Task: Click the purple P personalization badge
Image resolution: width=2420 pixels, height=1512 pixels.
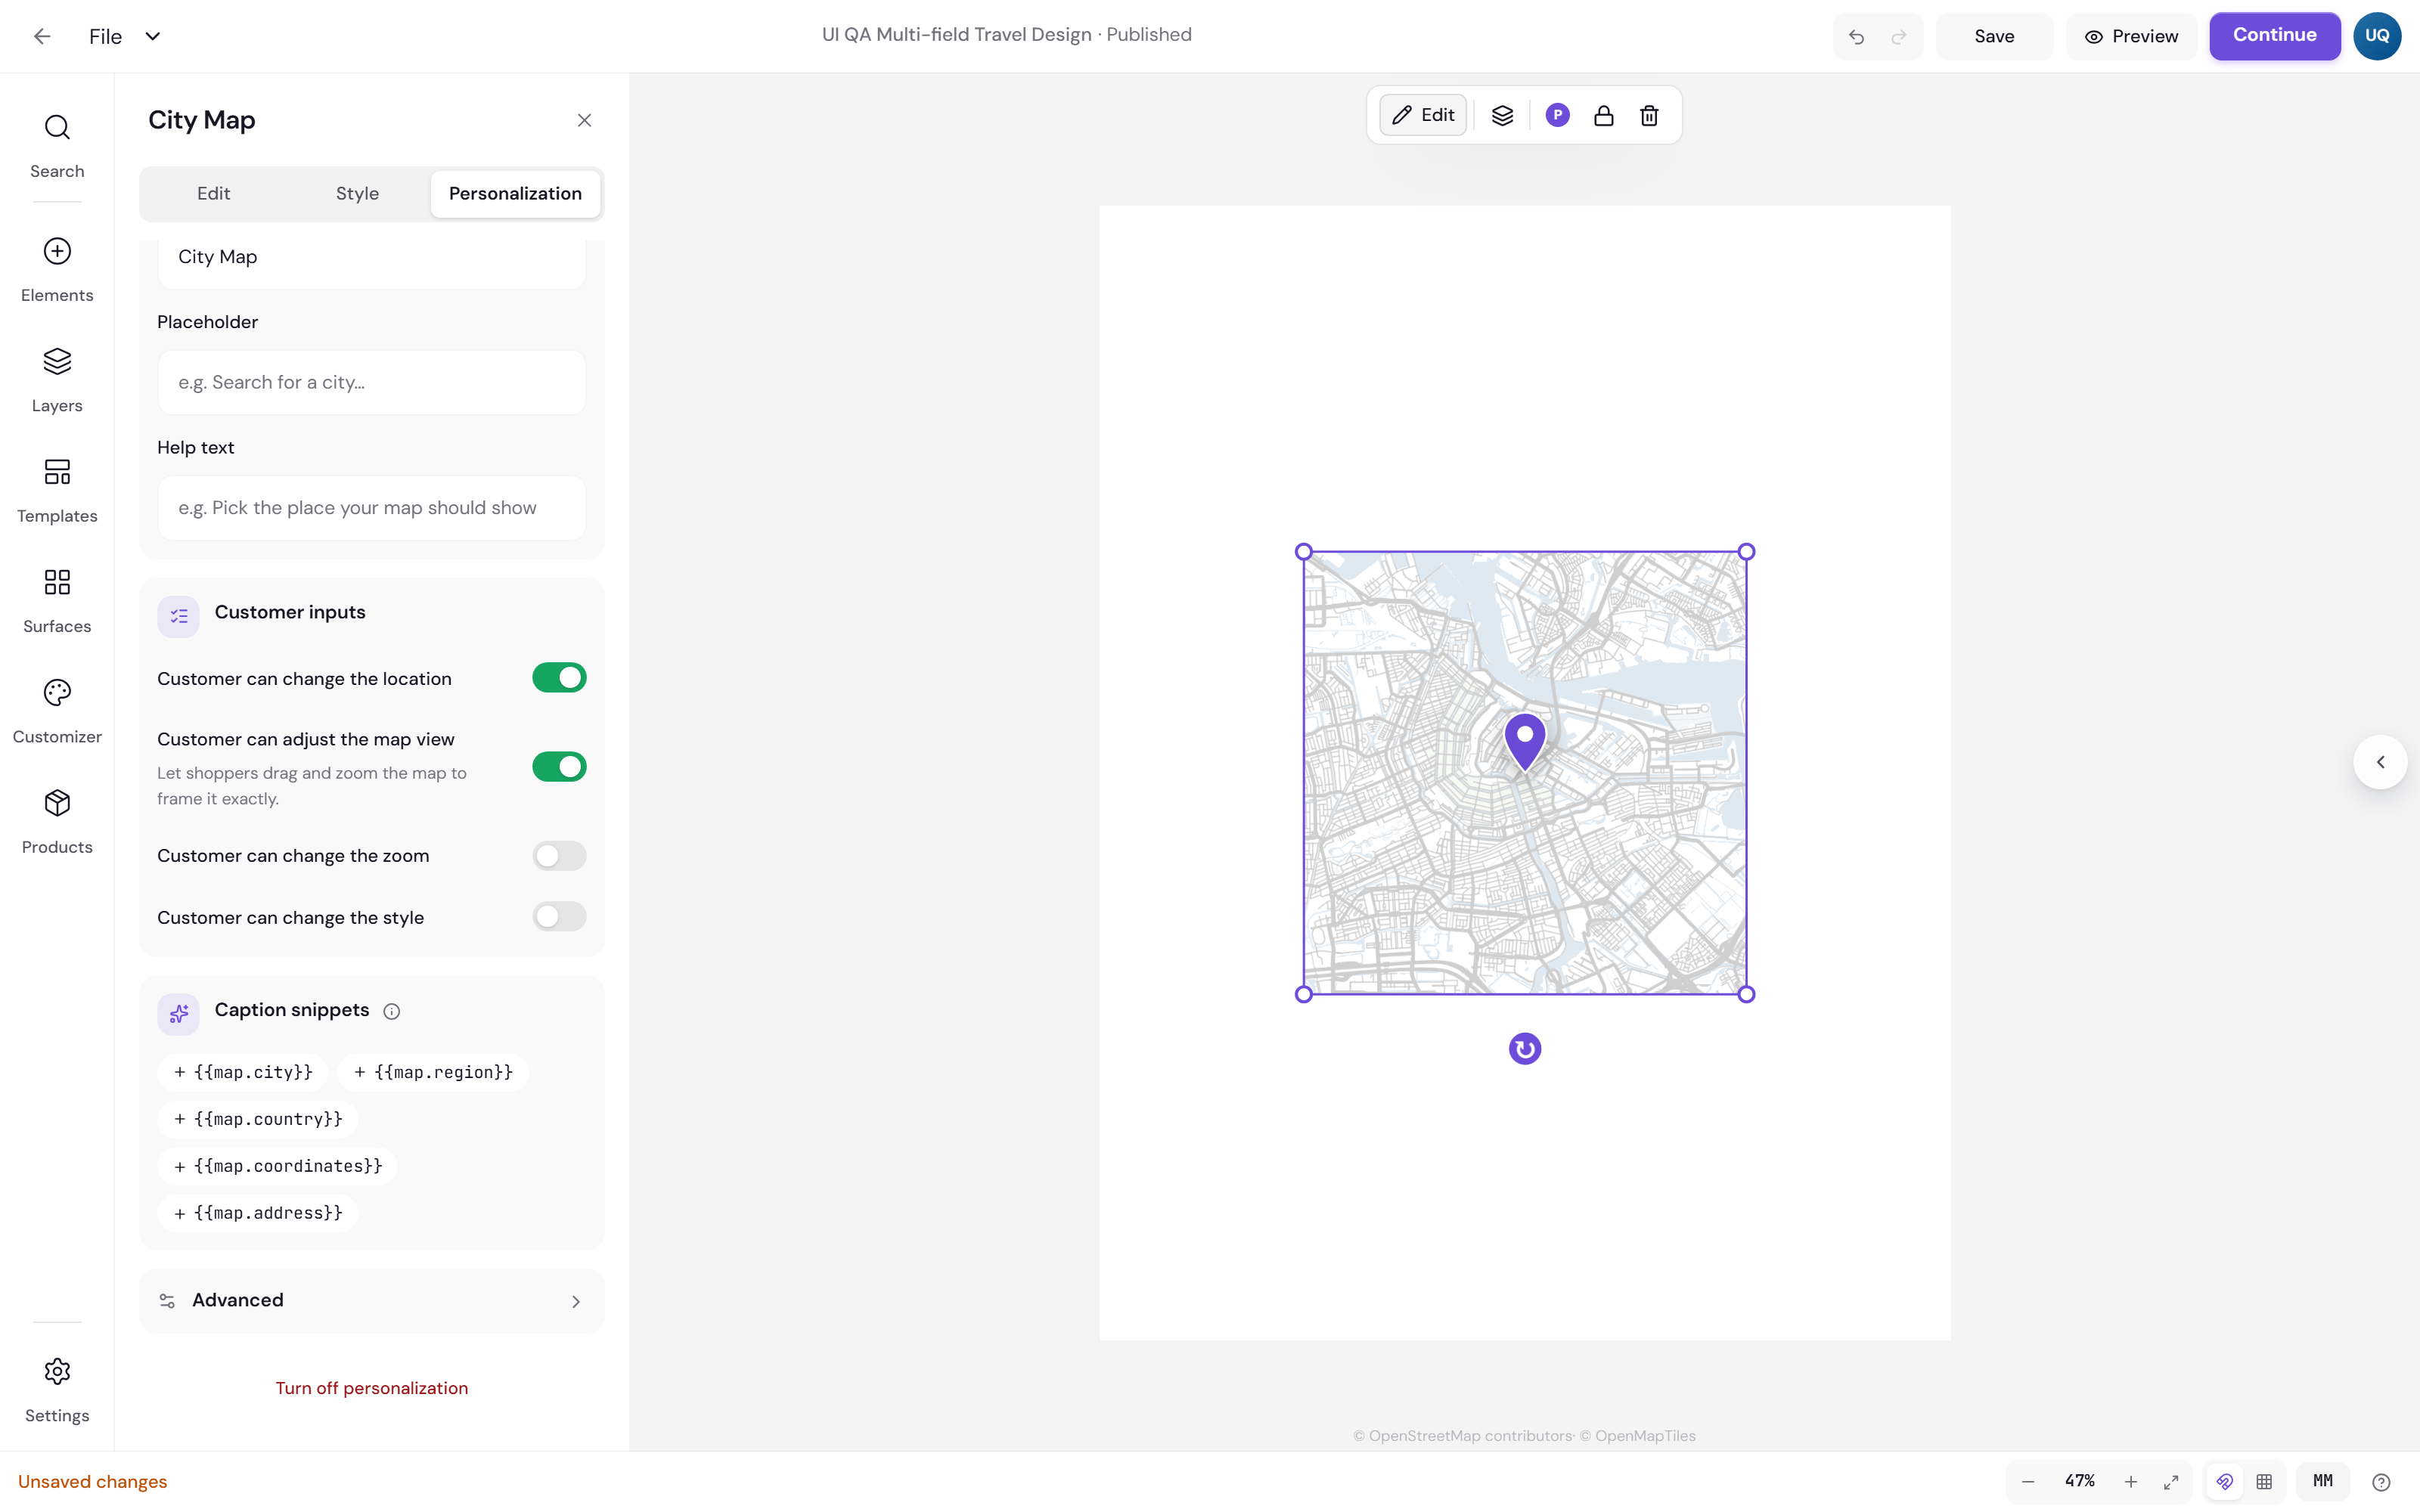Action: [x=1557, y=116]
